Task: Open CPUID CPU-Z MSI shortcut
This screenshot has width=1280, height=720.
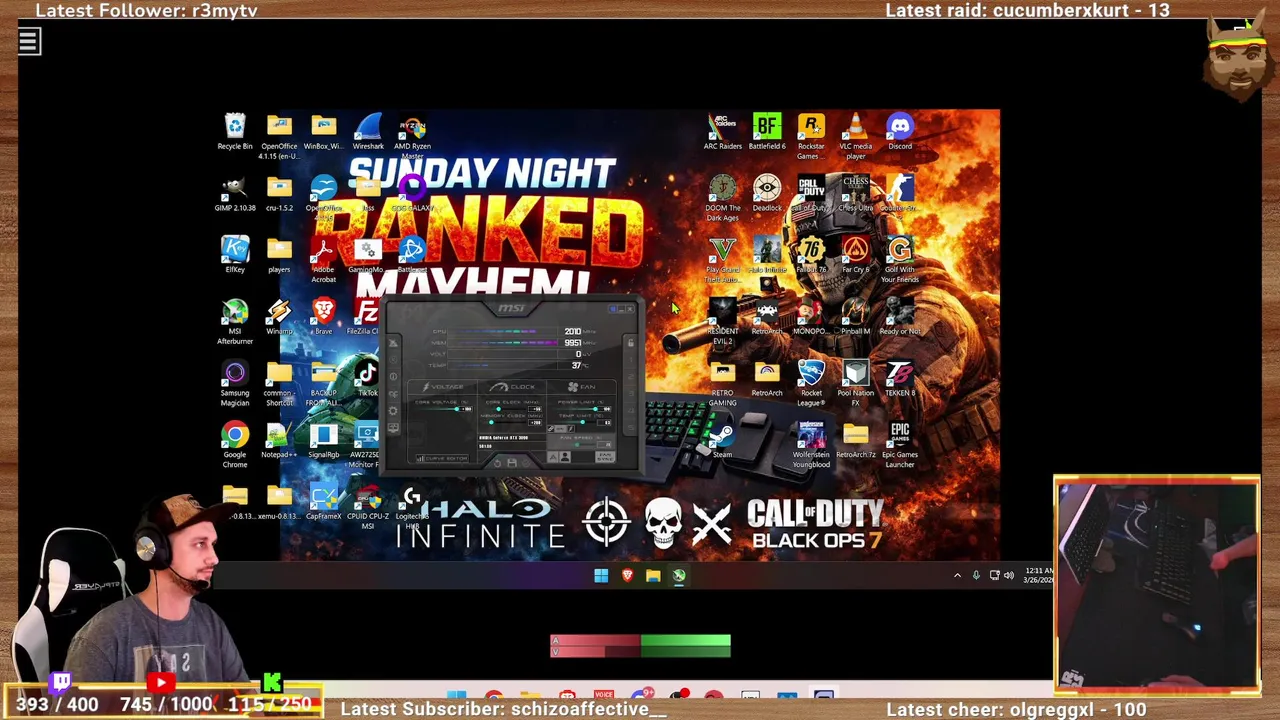Action: point(367,507)
